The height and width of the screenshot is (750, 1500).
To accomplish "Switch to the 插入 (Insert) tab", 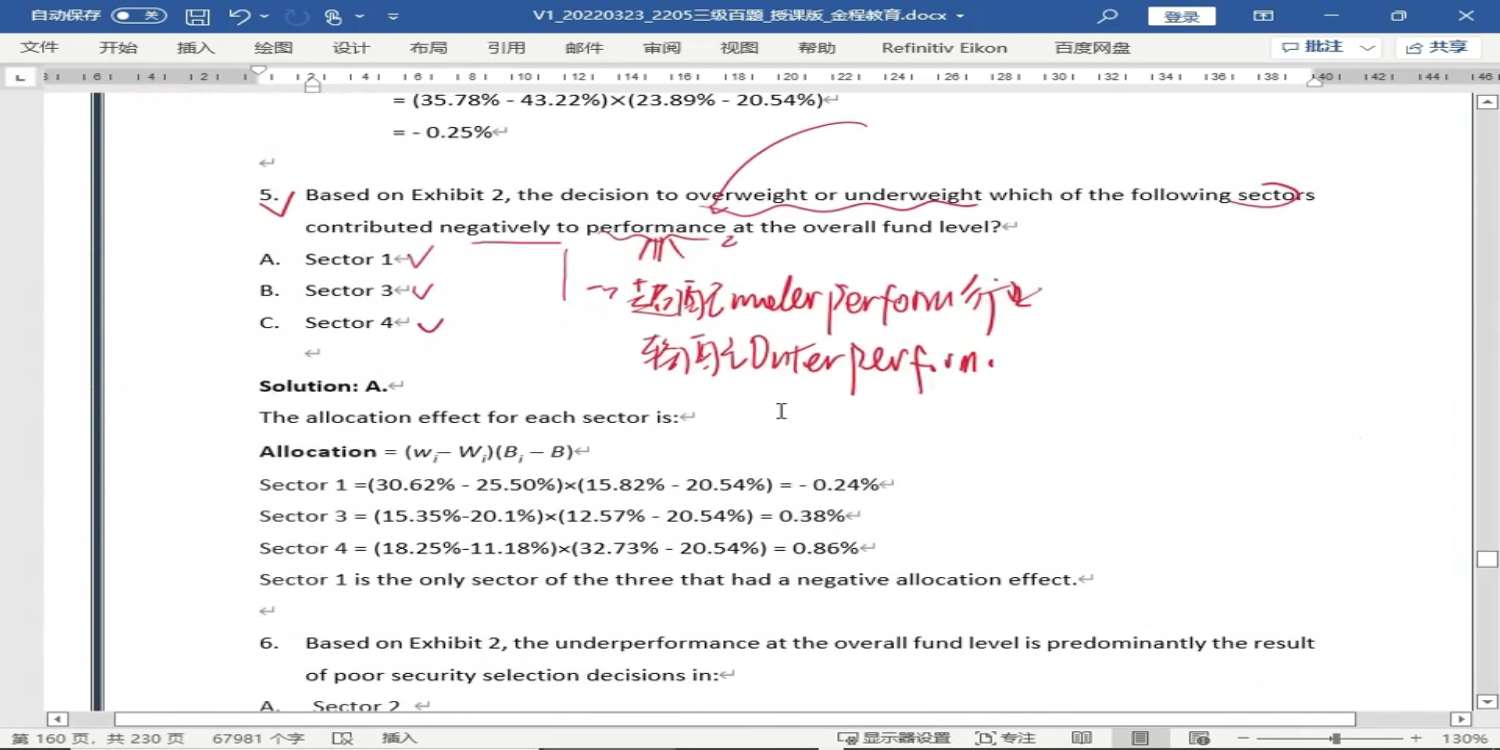I will point(195,48).
